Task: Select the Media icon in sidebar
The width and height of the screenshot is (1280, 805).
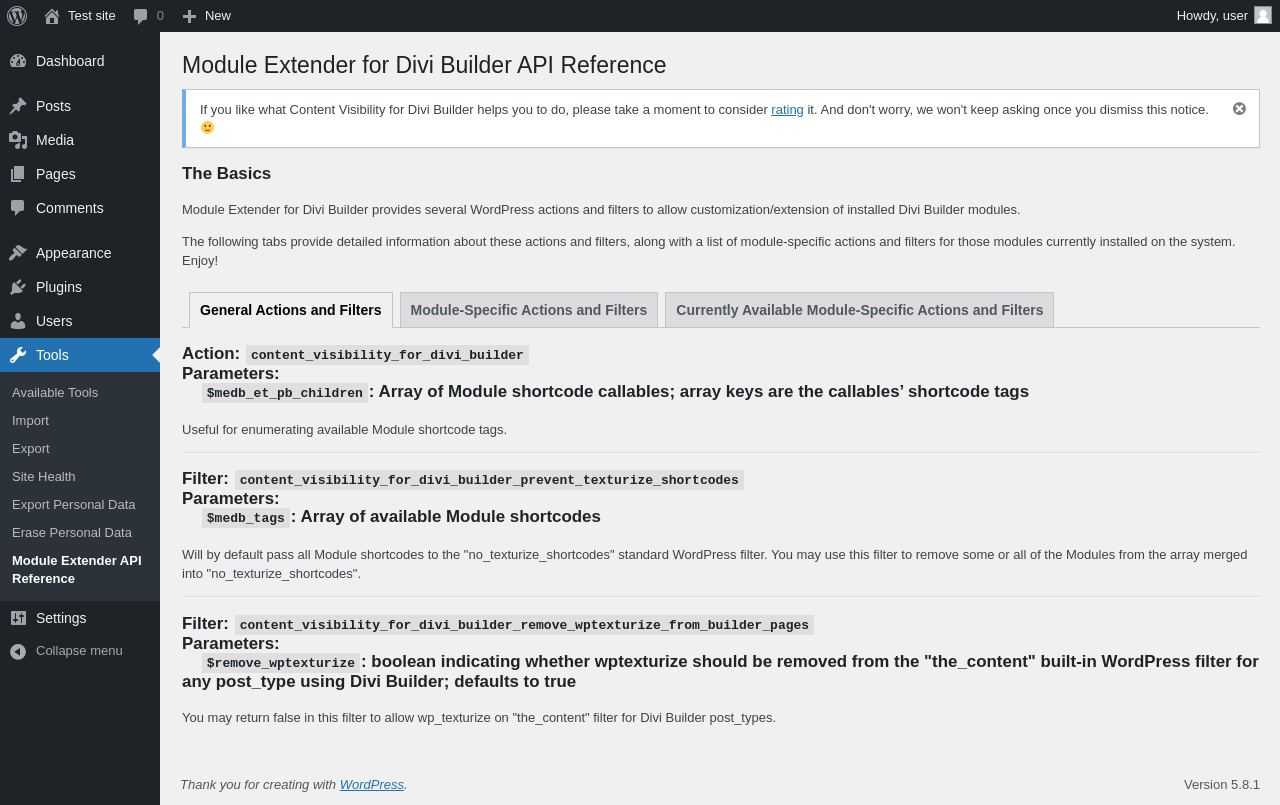Action: coord(18,140)
